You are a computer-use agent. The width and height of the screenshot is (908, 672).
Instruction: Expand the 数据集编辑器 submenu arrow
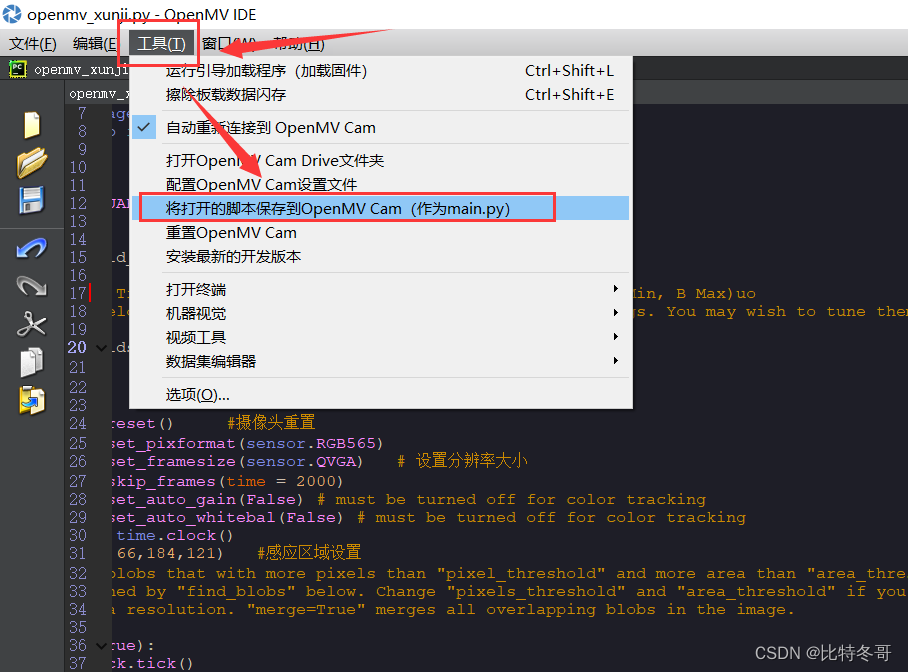(616, 360)
